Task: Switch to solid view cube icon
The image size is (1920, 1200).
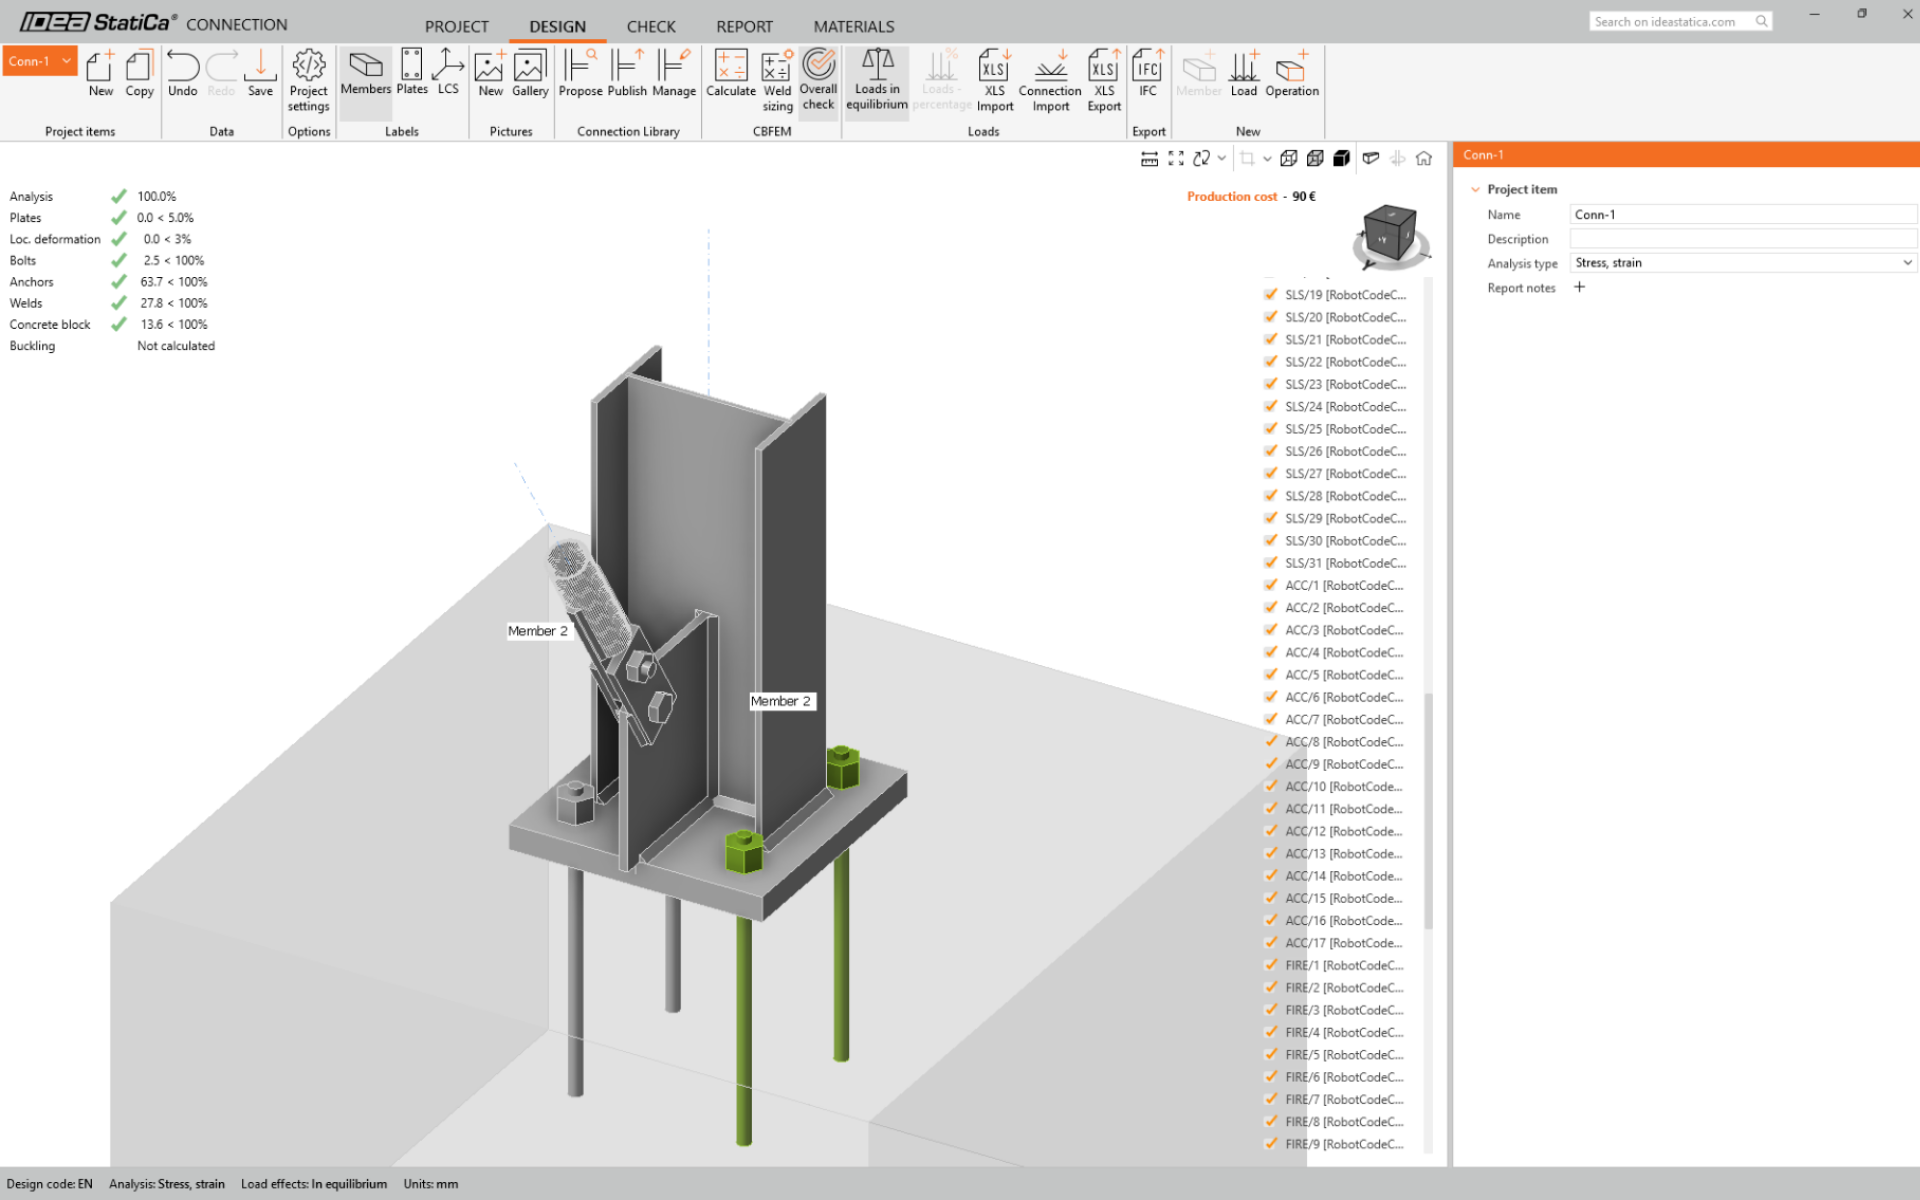Action: 1342,158
